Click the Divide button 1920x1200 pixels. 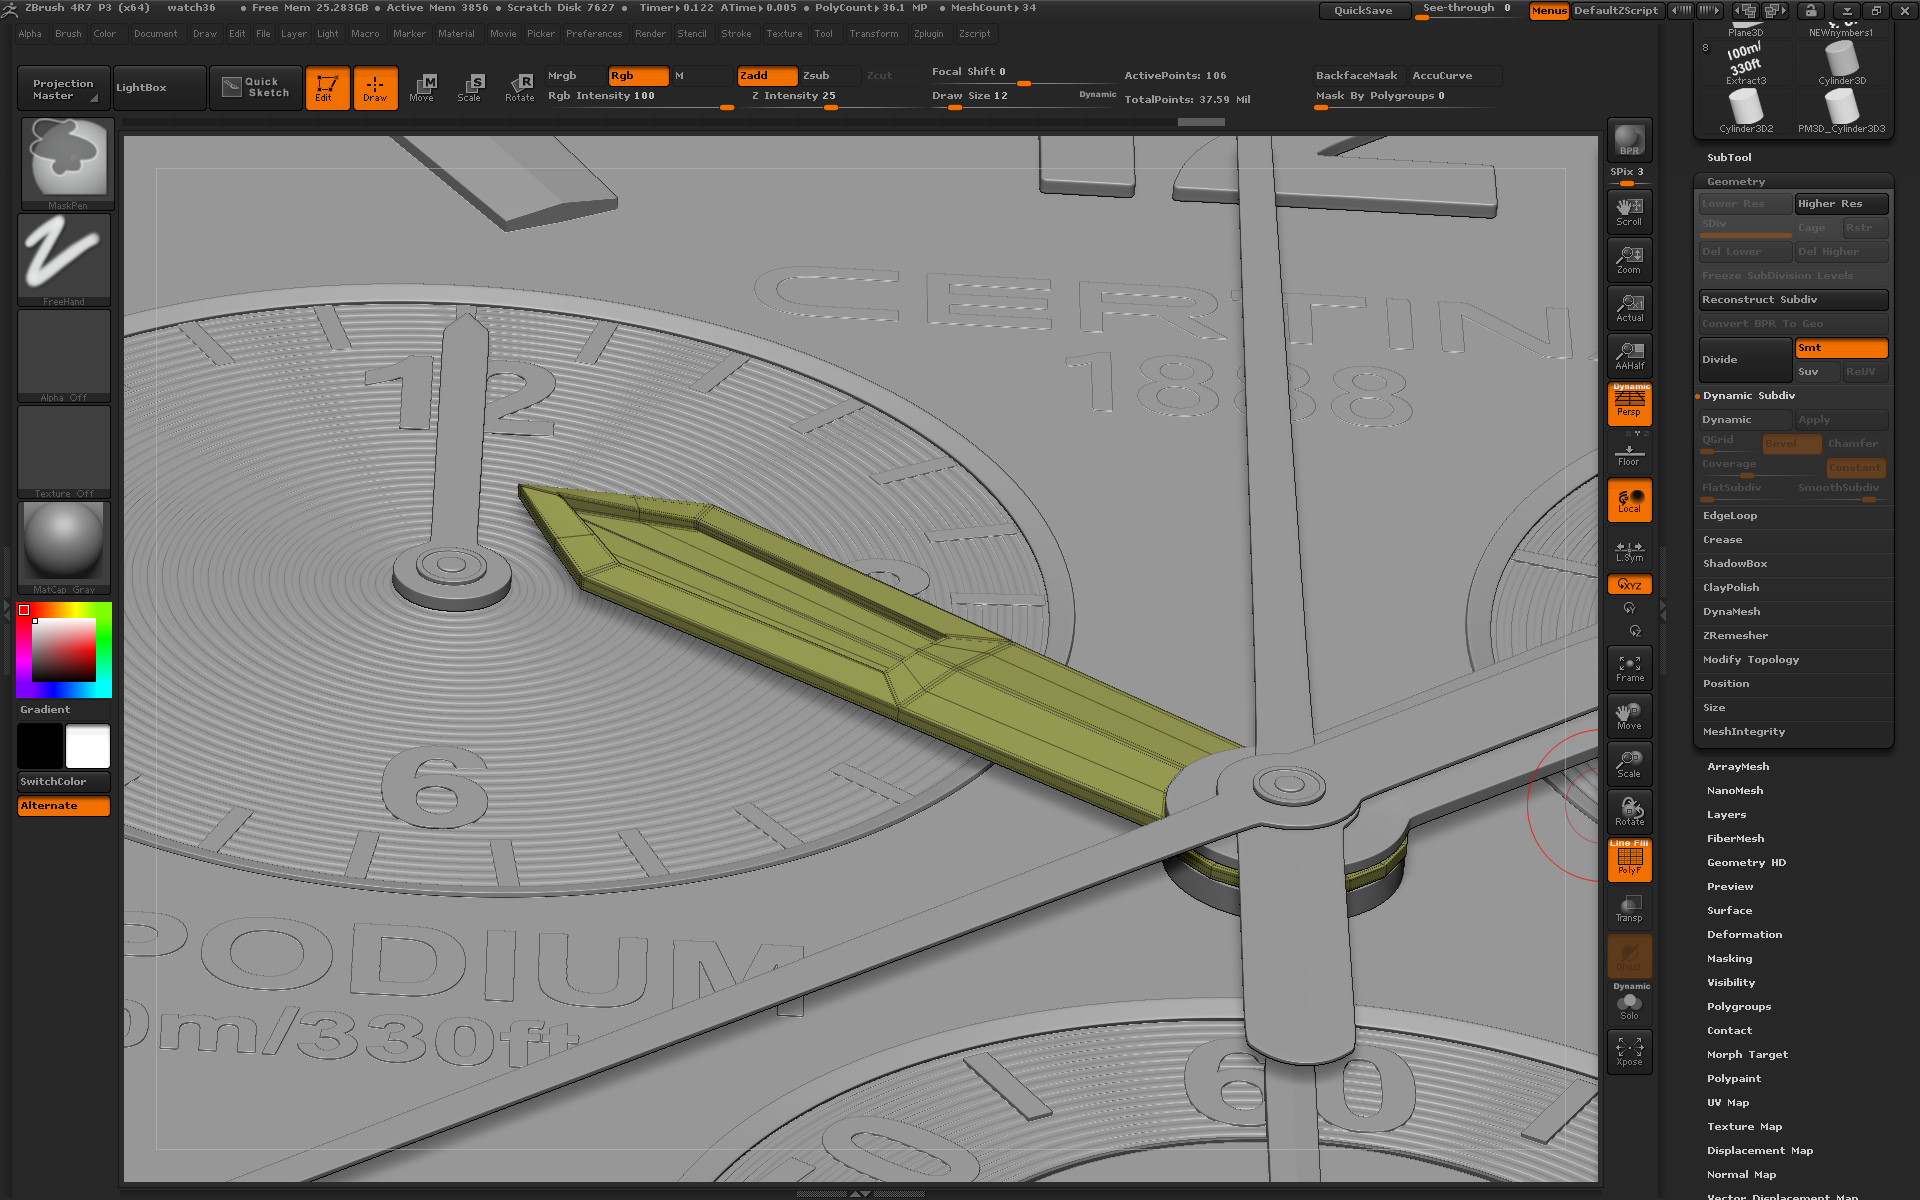point(1746,360)
